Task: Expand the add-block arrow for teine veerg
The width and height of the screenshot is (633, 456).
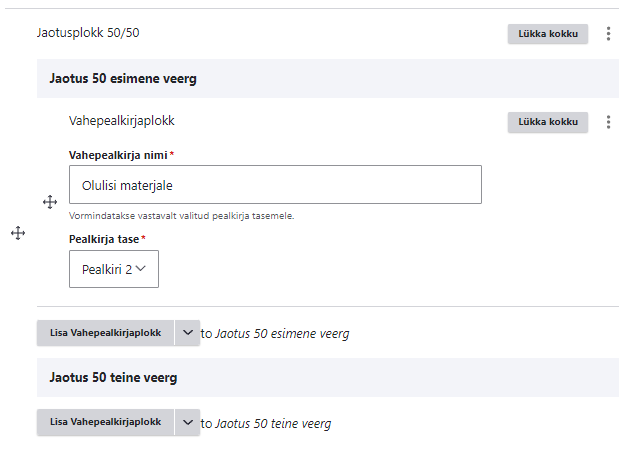Action: click(x=187, y=422)
